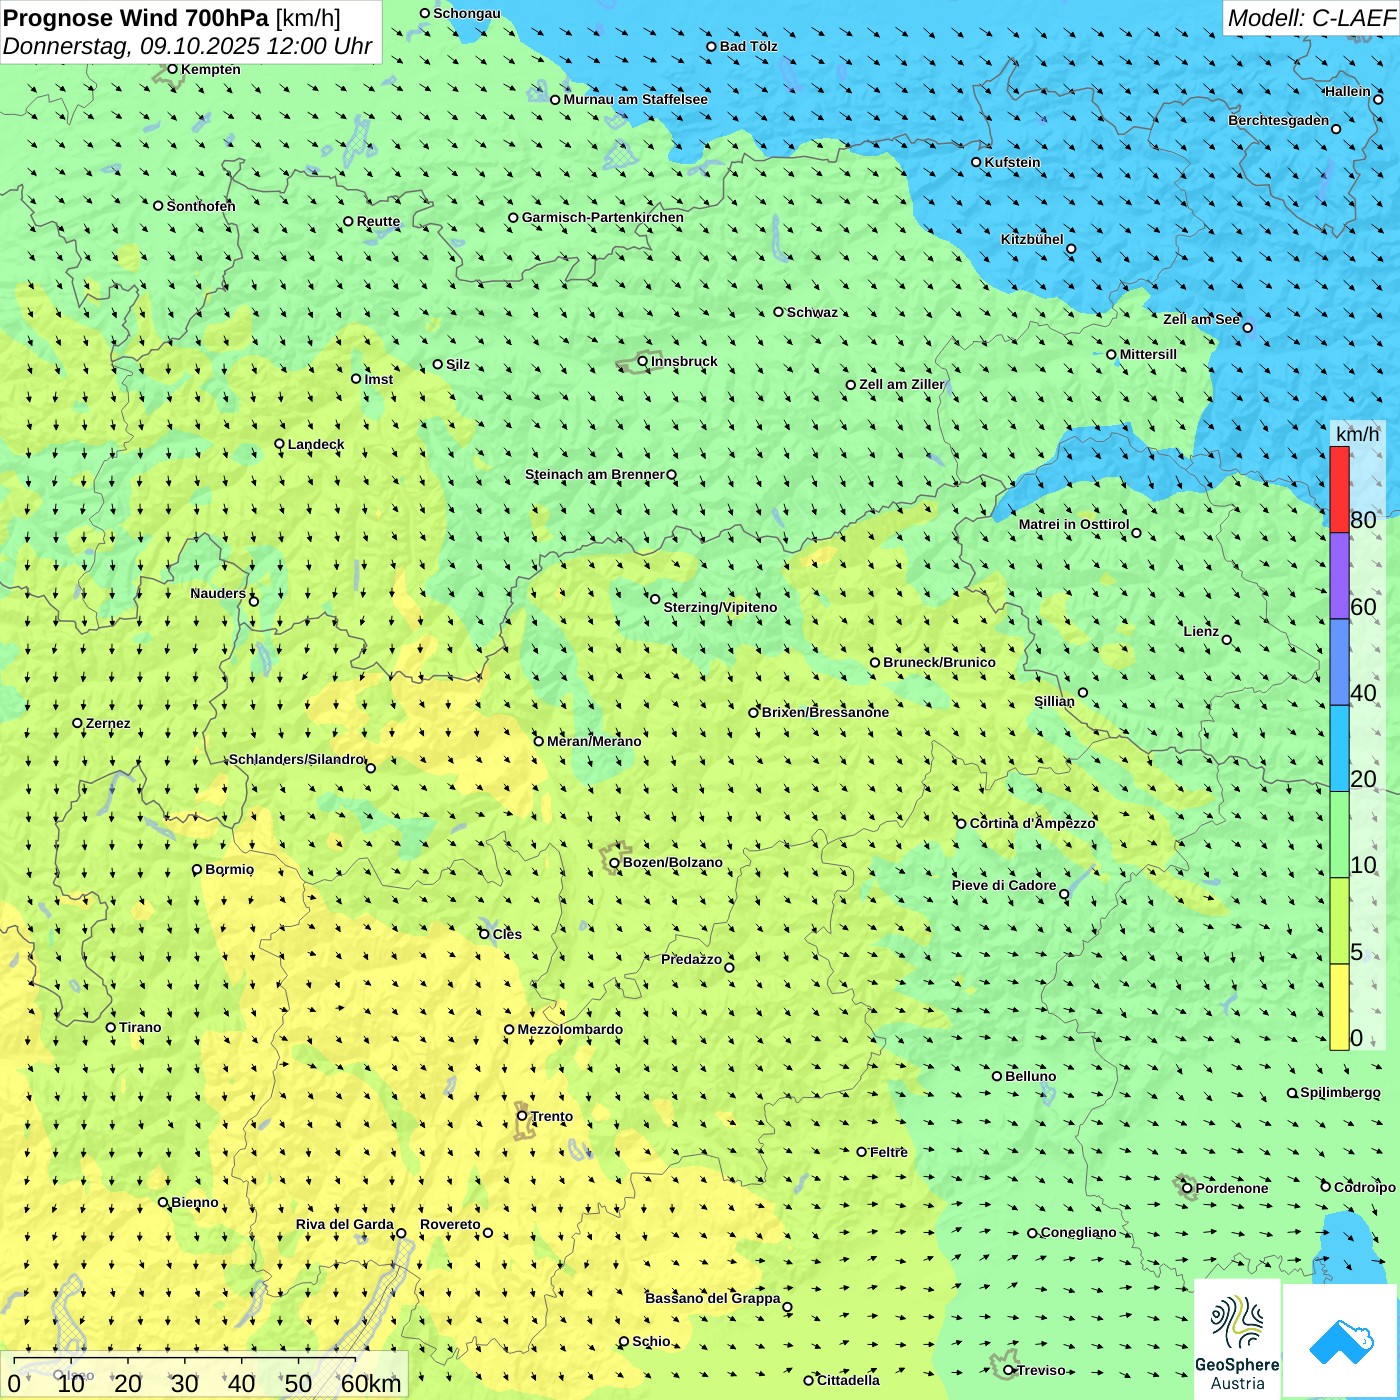
Task: Click the "Modell: C-LAEF" label
Action: 1310,18
